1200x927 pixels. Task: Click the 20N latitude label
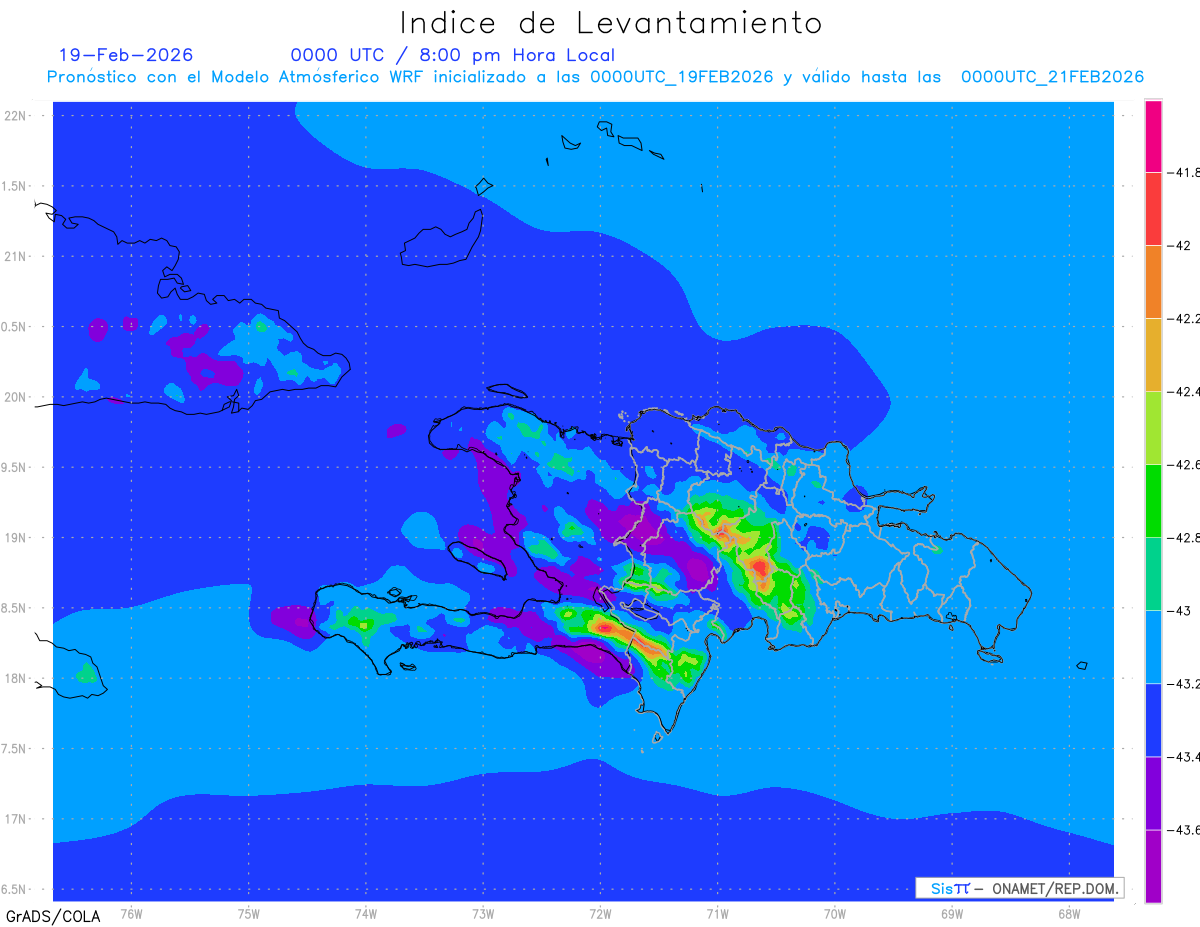(16, 397)
